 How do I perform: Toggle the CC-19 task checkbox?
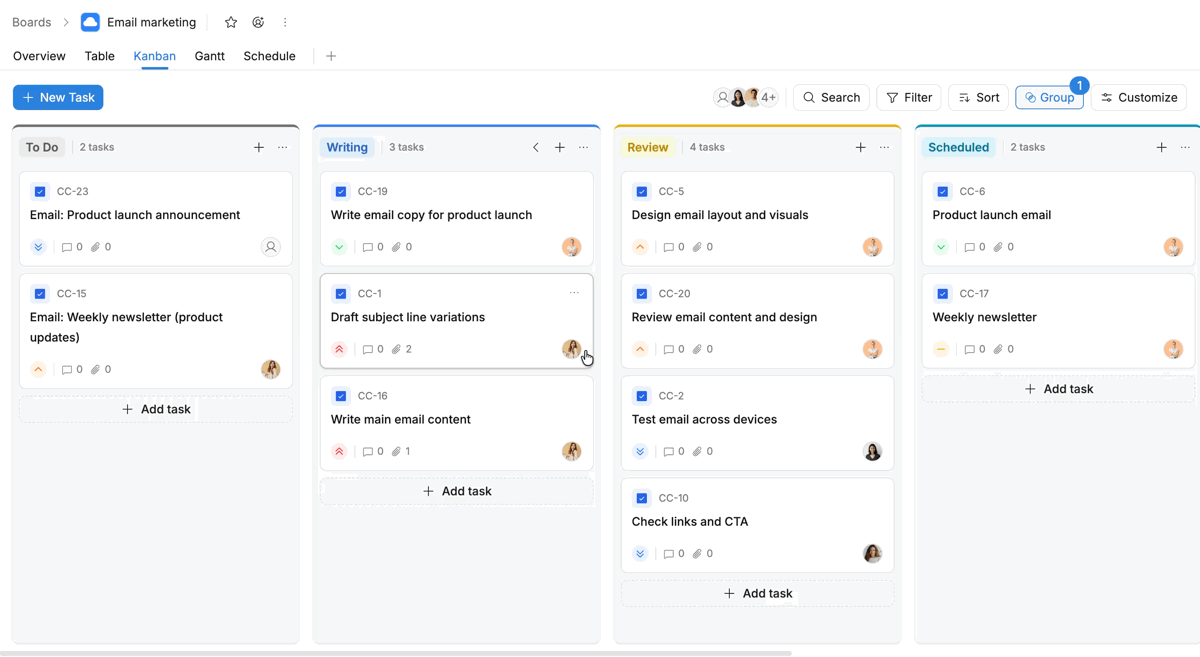(x=341, y=191)
